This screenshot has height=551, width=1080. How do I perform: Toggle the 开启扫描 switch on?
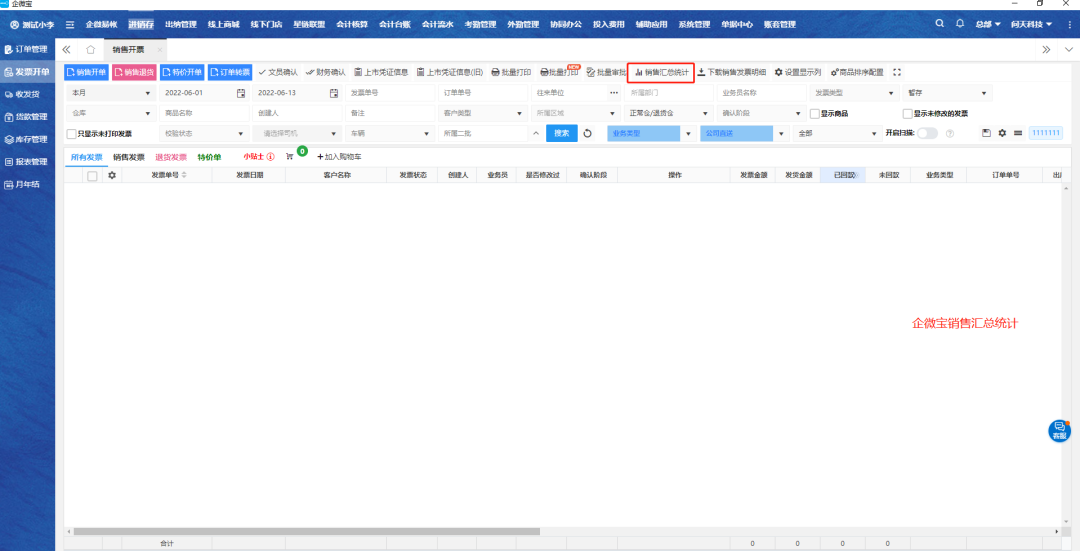point(927,133)
